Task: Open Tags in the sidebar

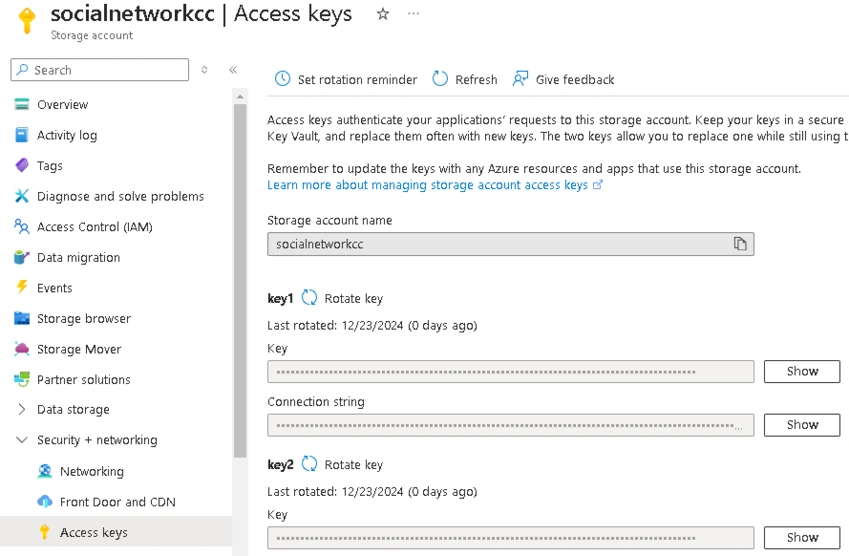Action: point(50,166)
